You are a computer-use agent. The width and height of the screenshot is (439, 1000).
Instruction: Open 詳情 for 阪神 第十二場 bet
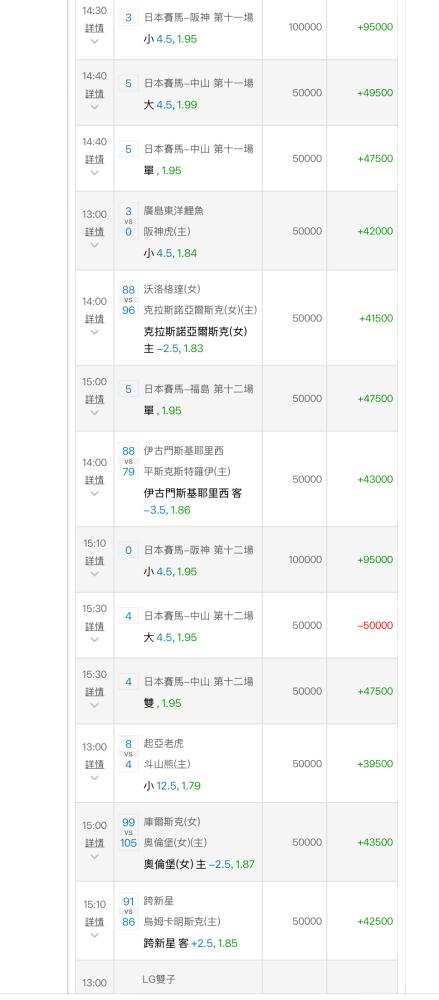[x=94, y=561]
